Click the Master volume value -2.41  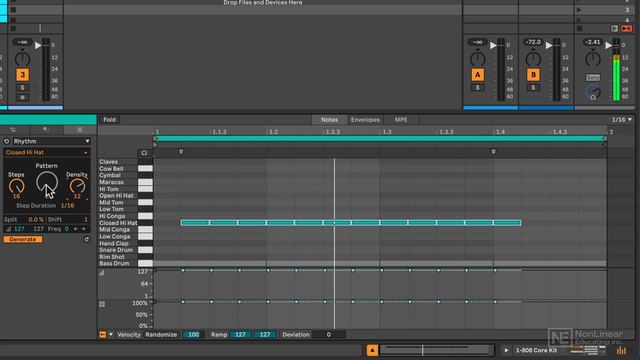(x=593, y=42)
